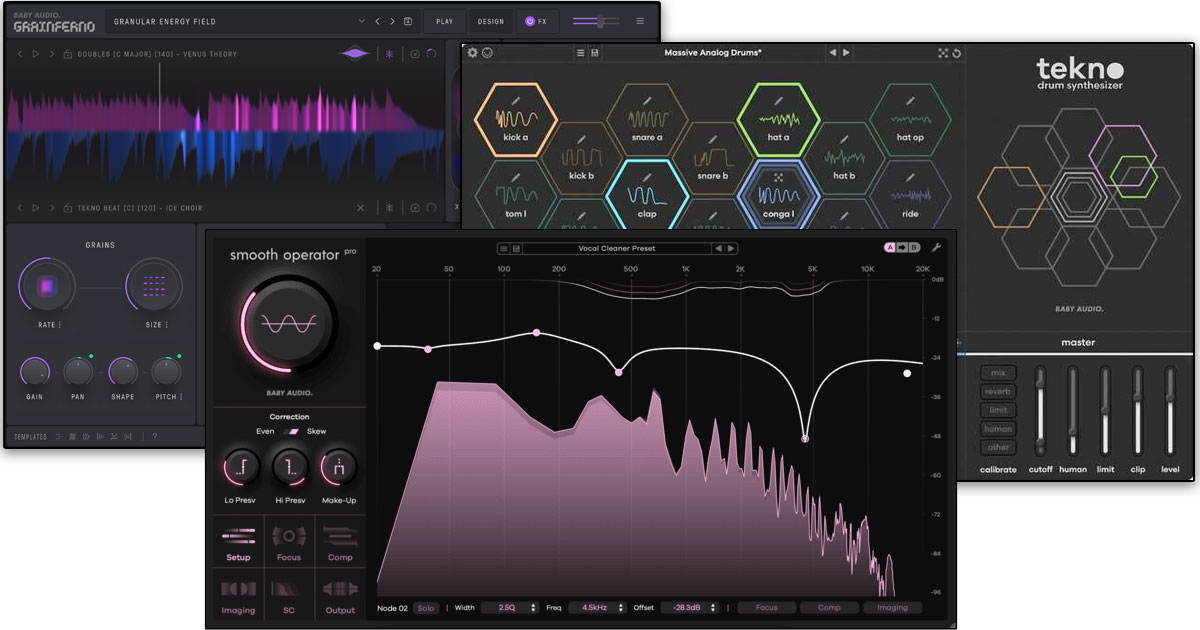
Task: Click the Smooth Operator save preset icon
Action: 516,248
